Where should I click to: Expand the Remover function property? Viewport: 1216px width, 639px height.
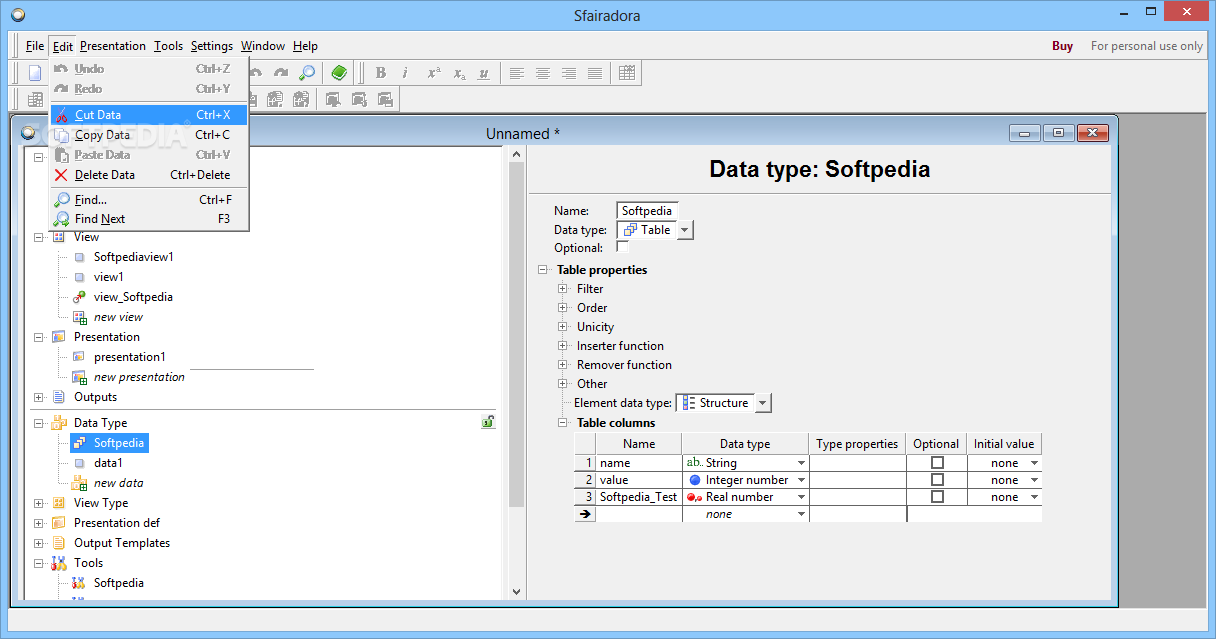click(x=563, y=365)
